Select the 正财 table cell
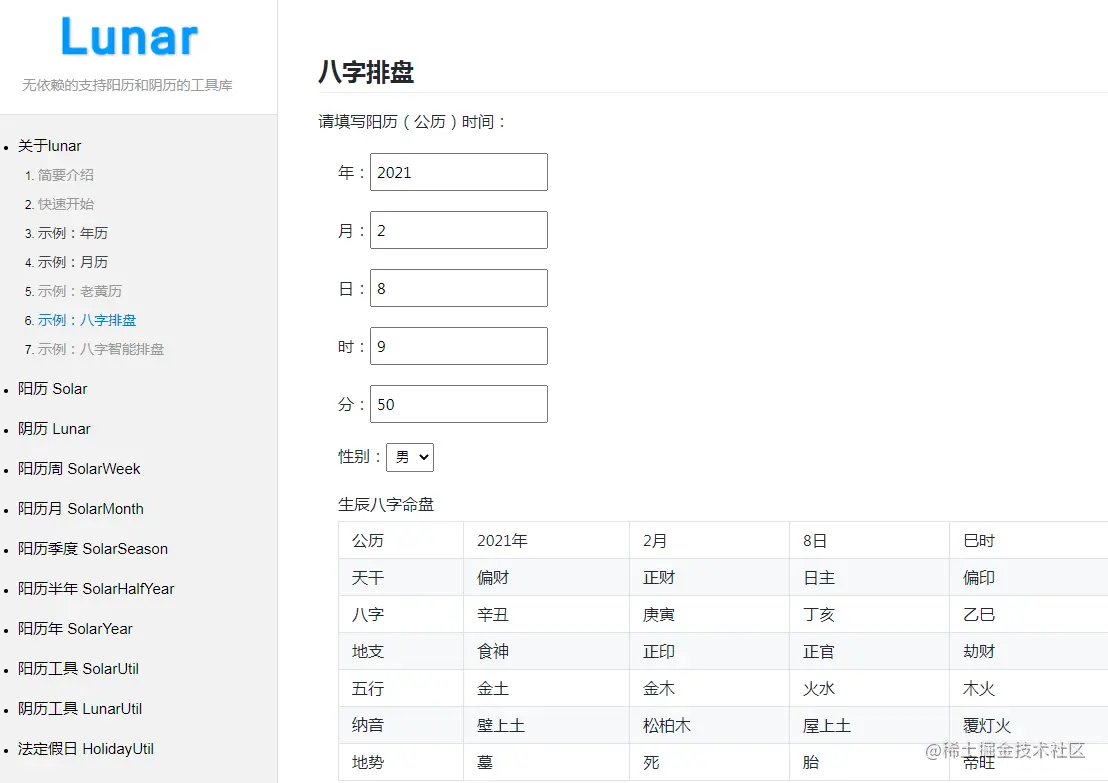Screen dimensions: 1108x783 point(709,577)
